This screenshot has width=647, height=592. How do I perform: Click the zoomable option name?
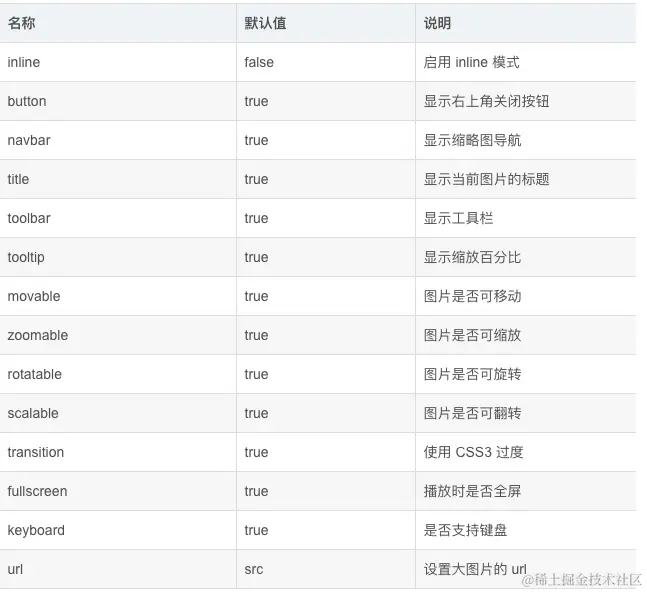[x=38, y=335]
